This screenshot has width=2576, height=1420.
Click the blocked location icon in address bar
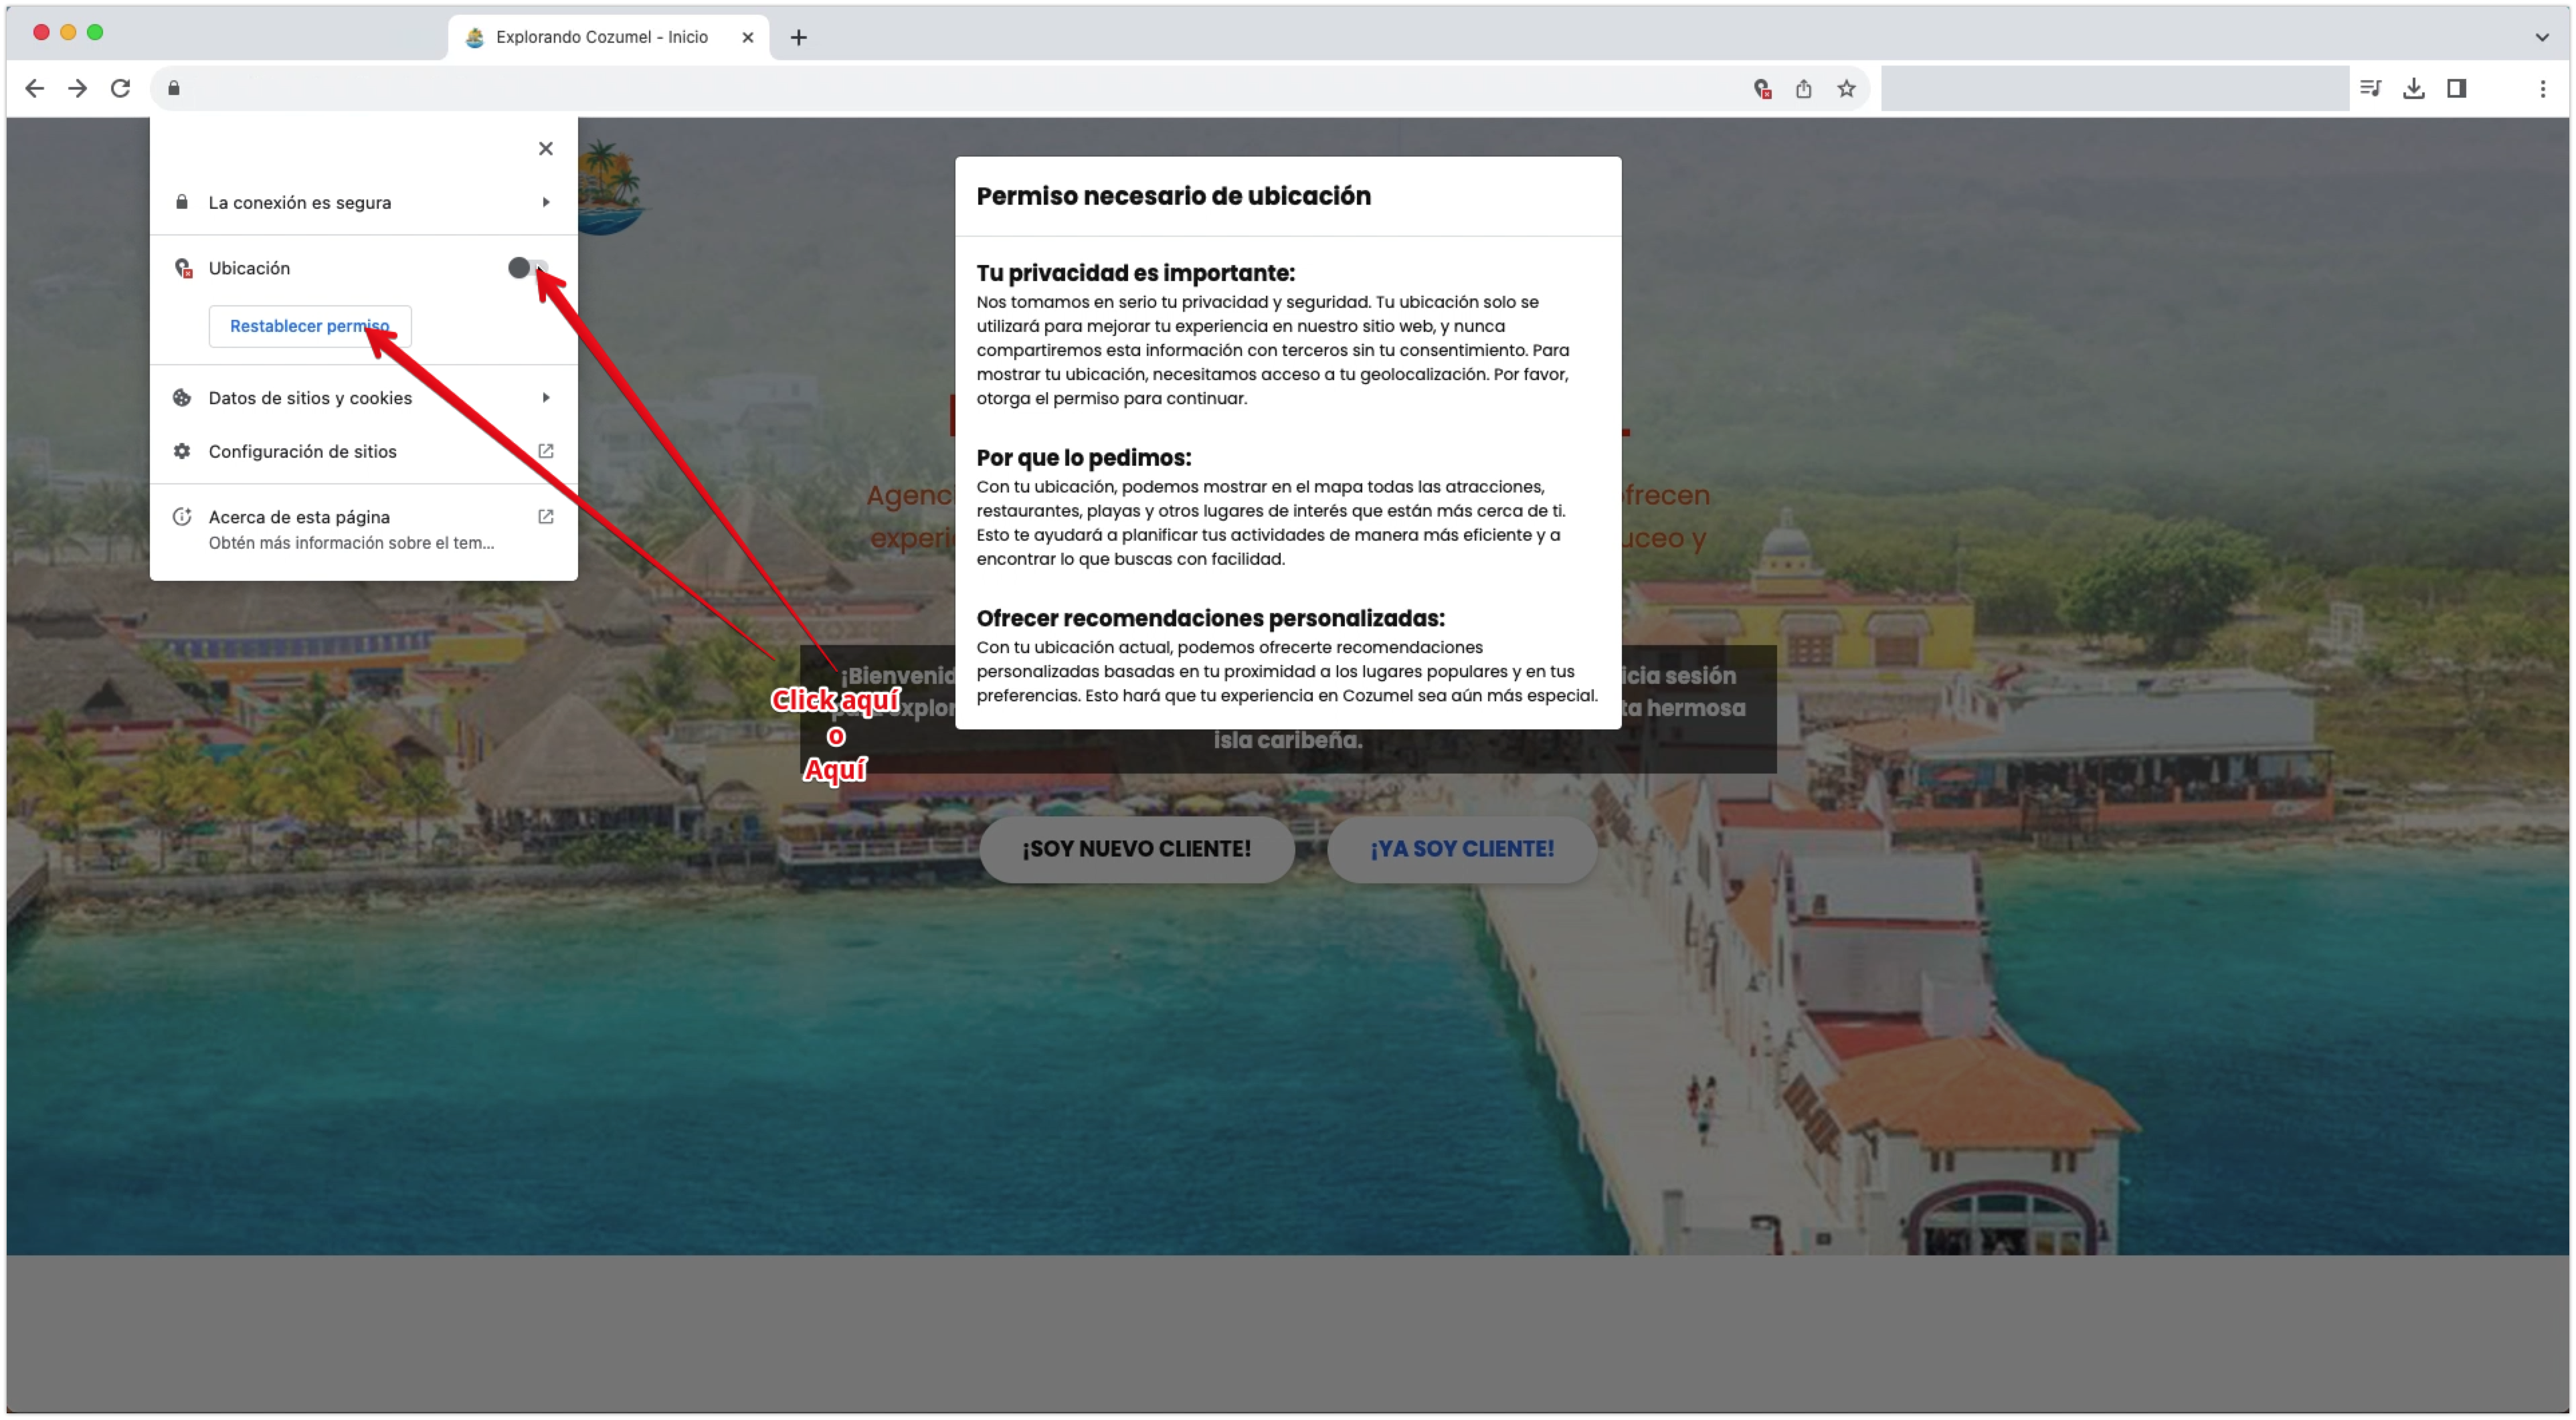tap(1762, 89)
